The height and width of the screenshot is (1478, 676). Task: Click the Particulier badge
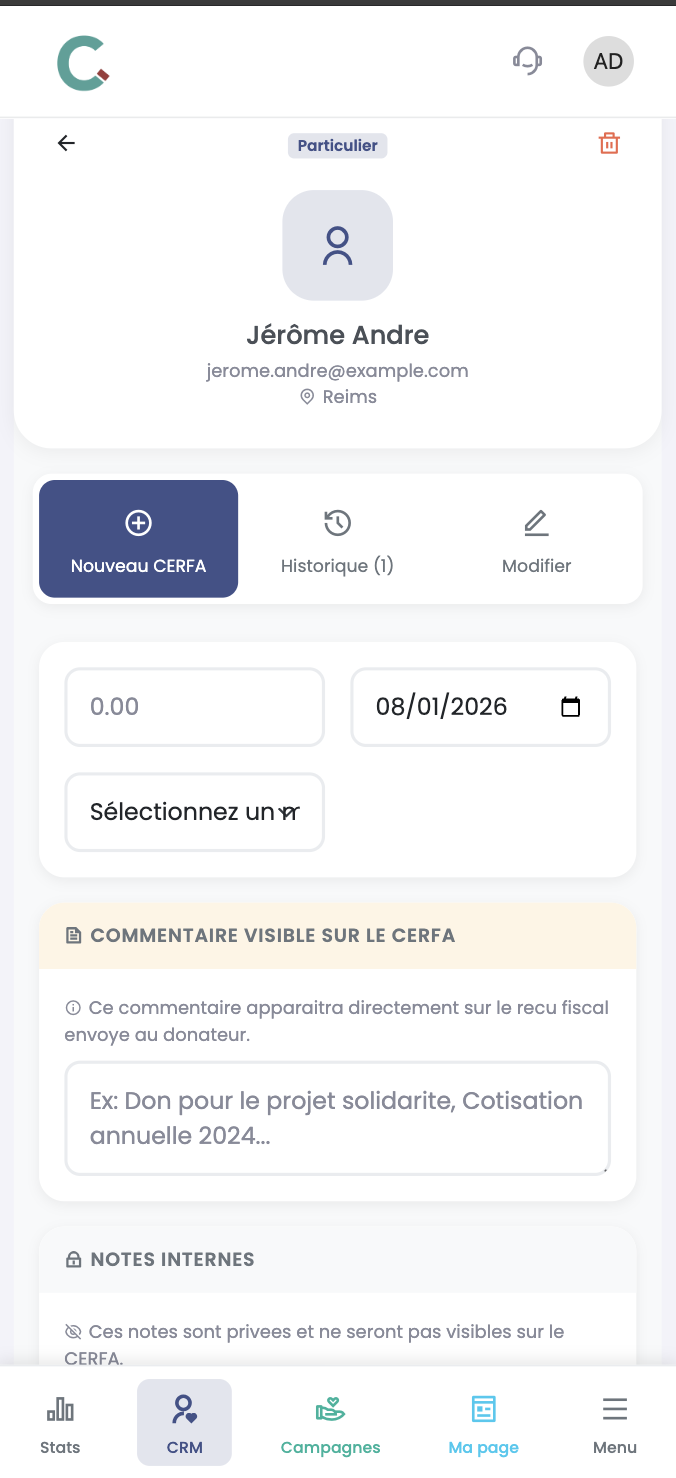click(337, 145)
